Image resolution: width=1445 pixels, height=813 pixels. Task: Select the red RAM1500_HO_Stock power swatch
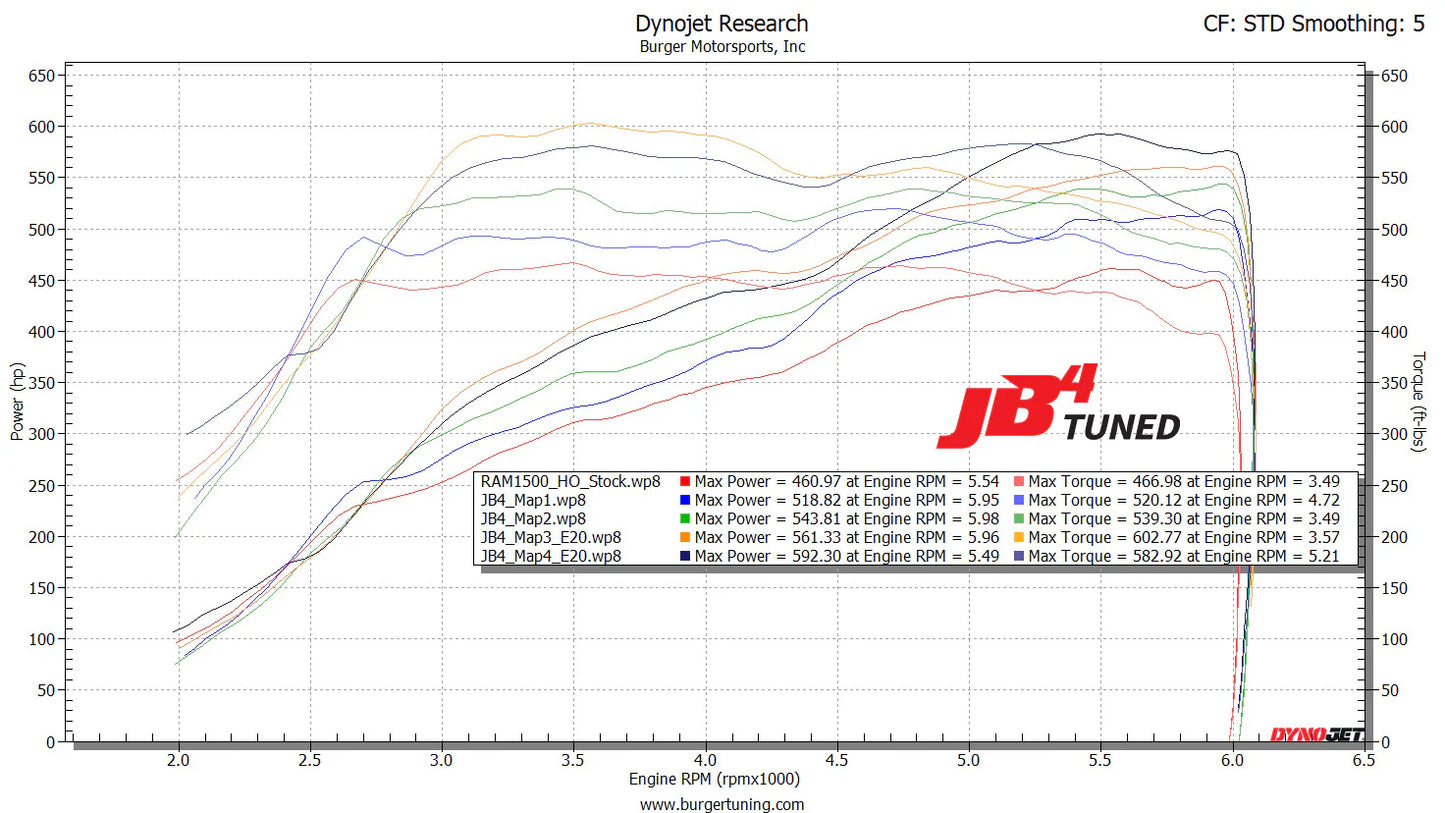[686, 481]
